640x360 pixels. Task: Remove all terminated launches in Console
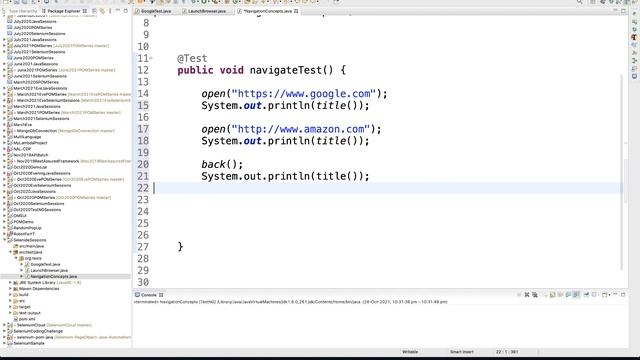tap(535, 295)
